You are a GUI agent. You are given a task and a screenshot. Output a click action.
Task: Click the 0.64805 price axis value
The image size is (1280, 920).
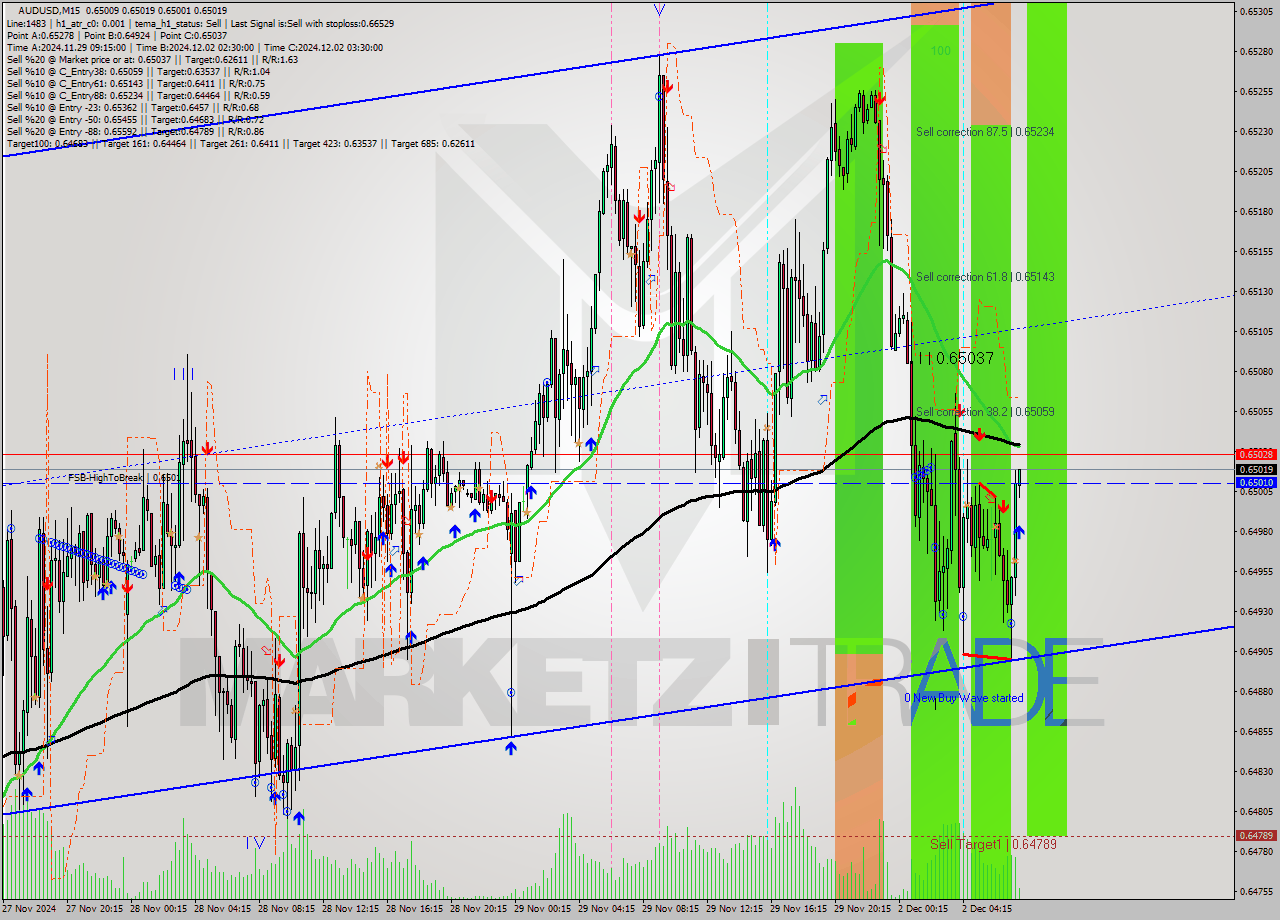point(1256,811)
